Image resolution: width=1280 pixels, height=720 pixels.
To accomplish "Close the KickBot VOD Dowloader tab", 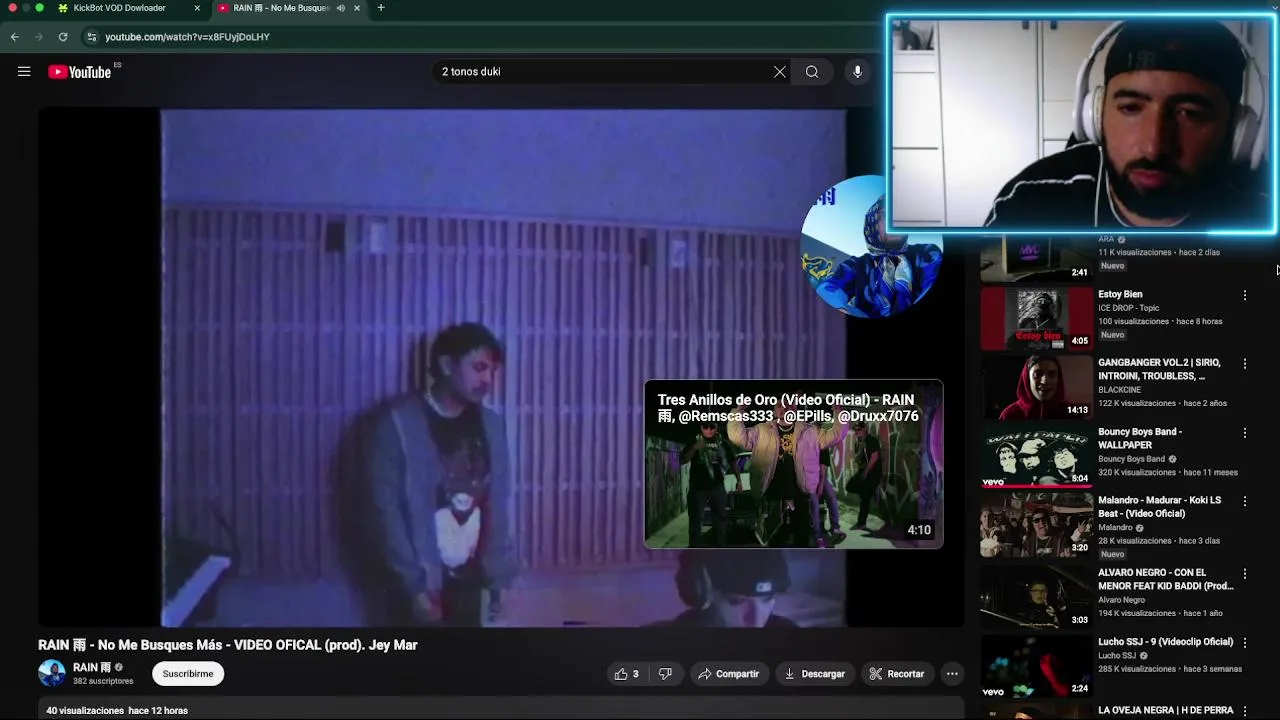I will (197, 8).
